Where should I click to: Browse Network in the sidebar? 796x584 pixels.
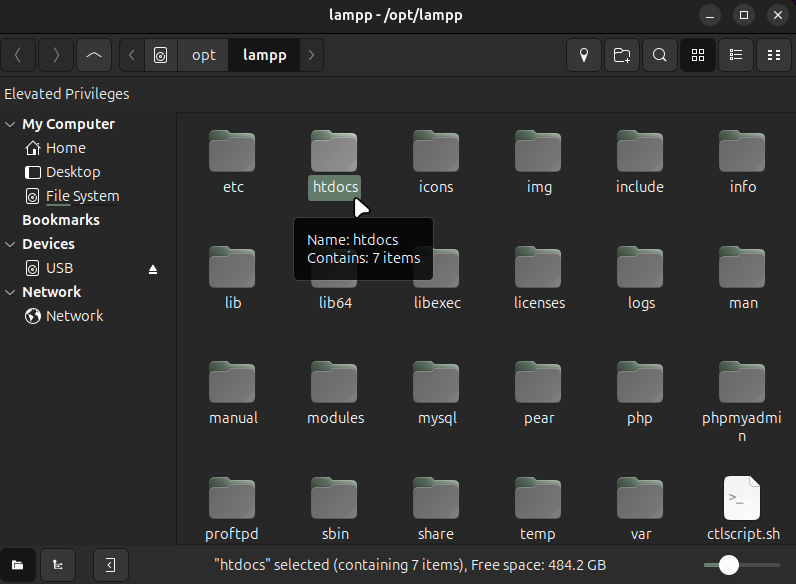coord(64,316)
